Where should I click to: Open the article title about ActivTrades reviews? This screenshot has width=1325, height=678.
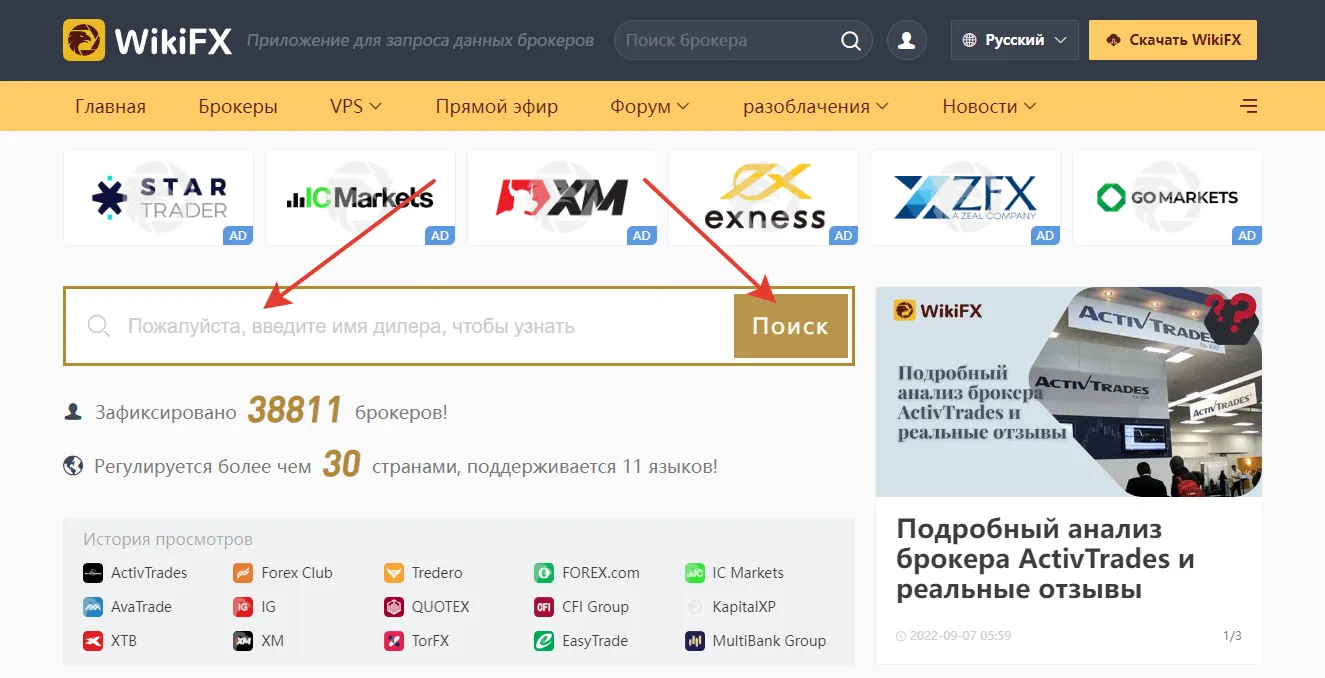pyautogui.click(x=1045, y=559)
